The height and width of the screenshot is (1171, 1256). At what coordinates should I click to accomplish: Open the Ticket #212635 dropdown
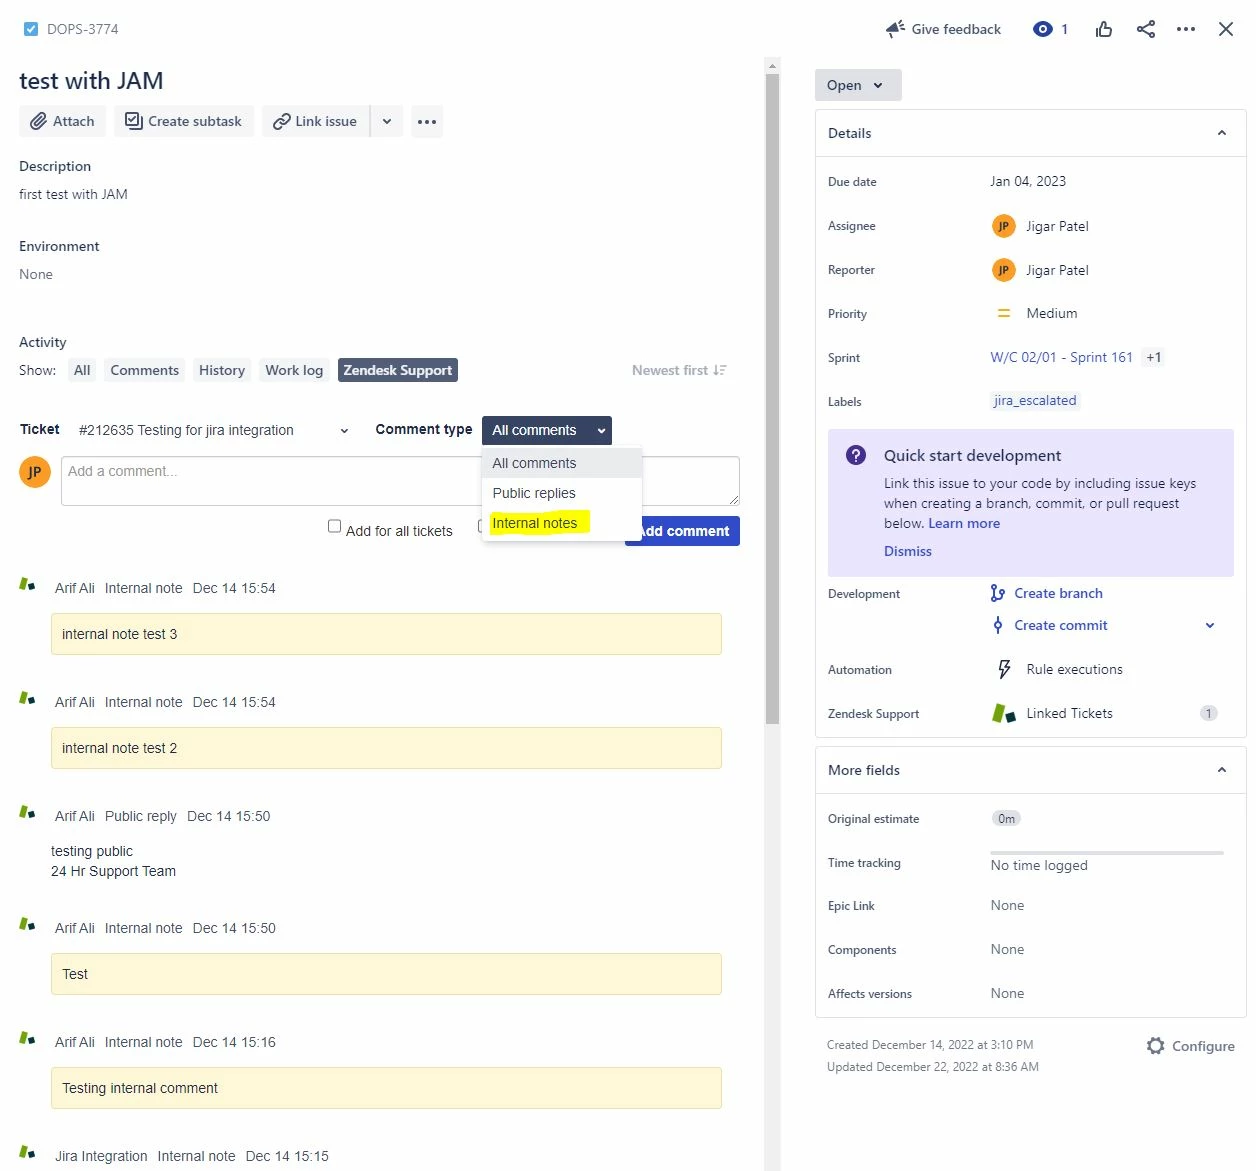215,430
